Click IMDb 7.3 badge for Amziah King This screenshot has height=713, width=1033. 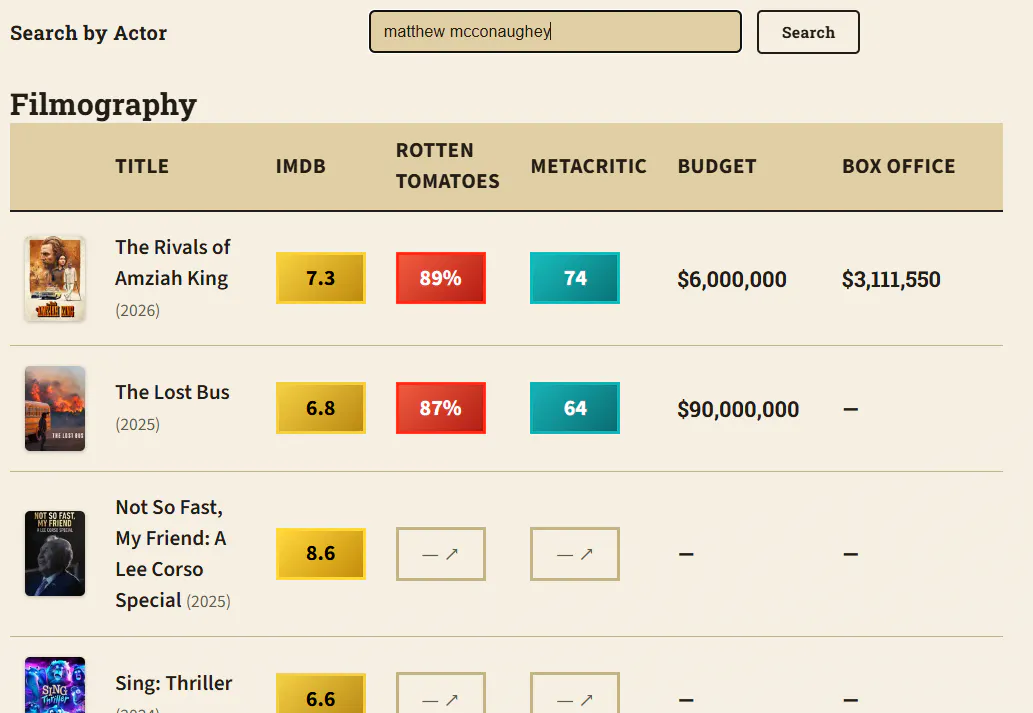[x=321, y=278]
